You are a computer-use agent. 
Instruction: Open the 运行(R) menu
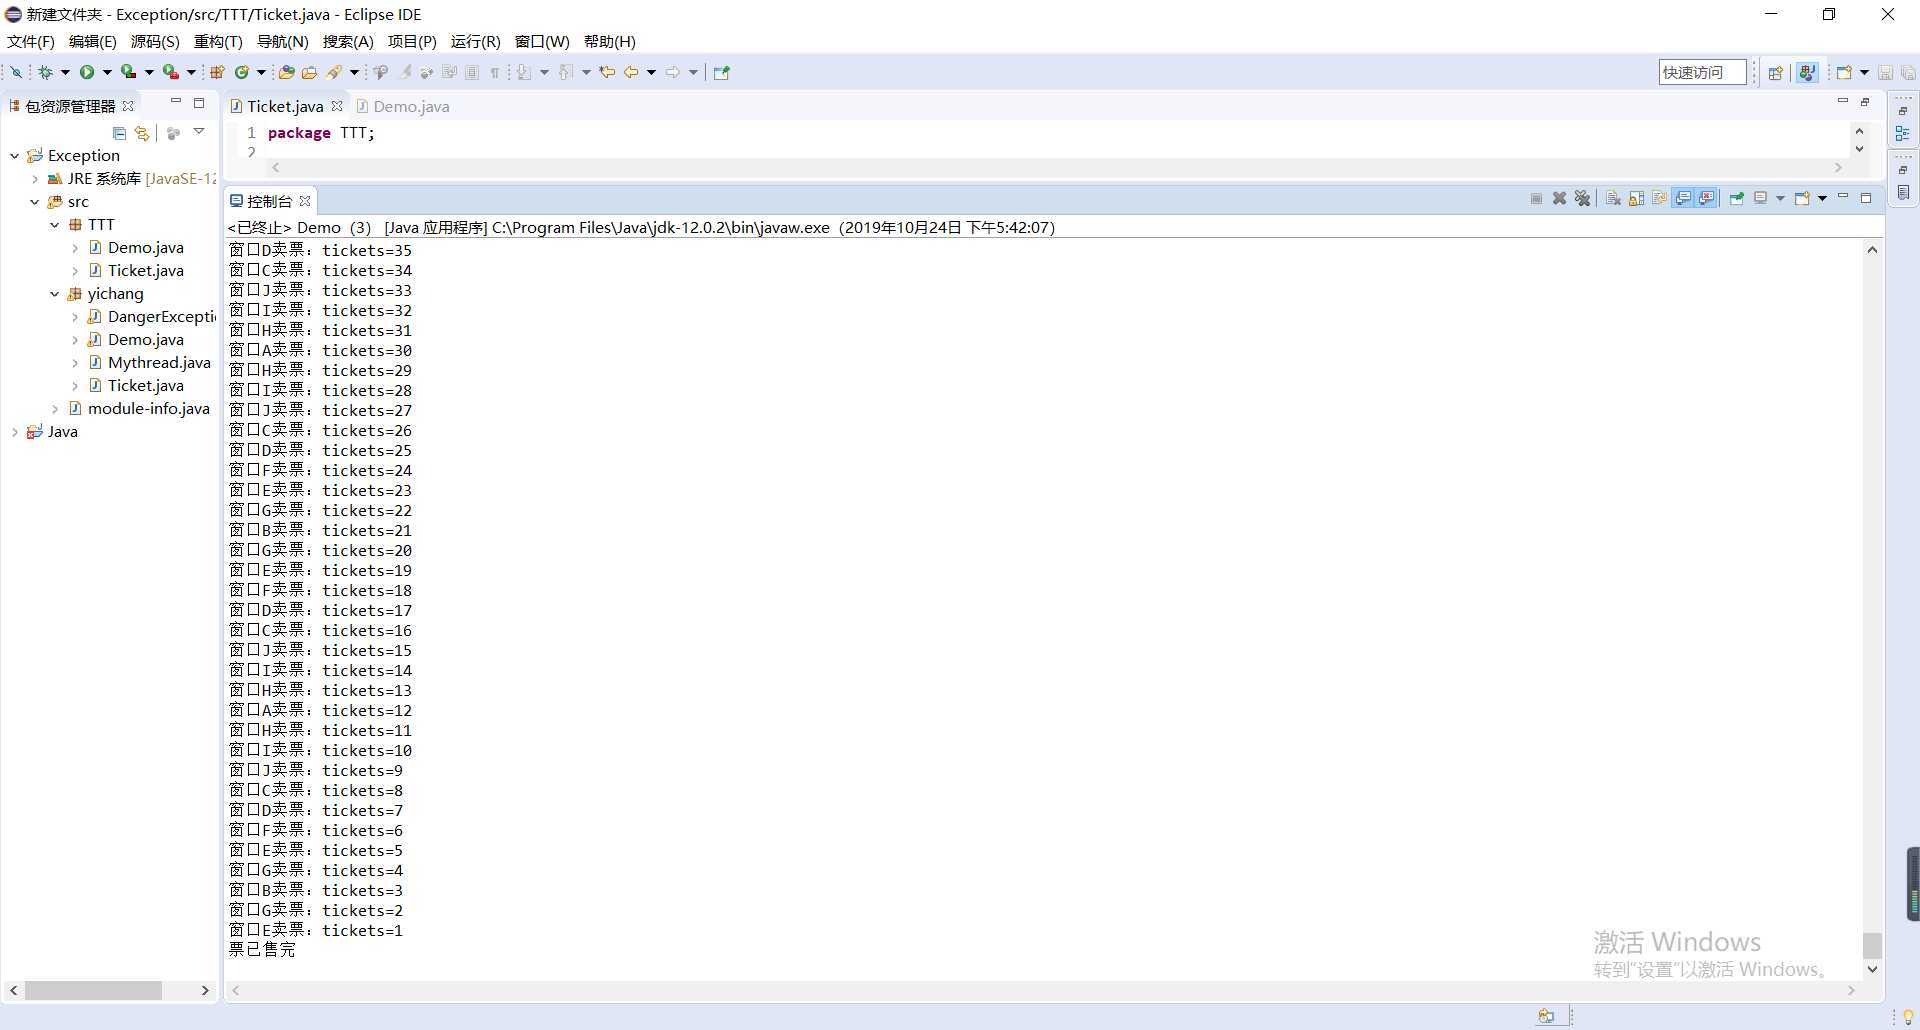[476, 41]
